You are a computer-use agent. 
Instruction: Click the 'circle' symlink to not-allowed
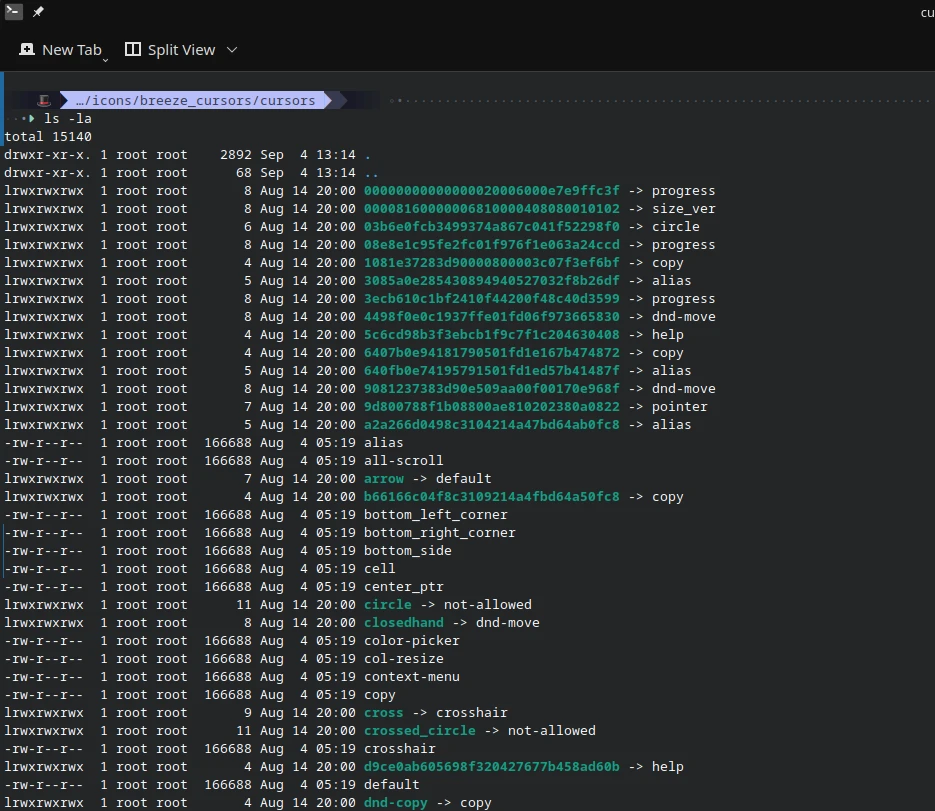tap(388, 605)
